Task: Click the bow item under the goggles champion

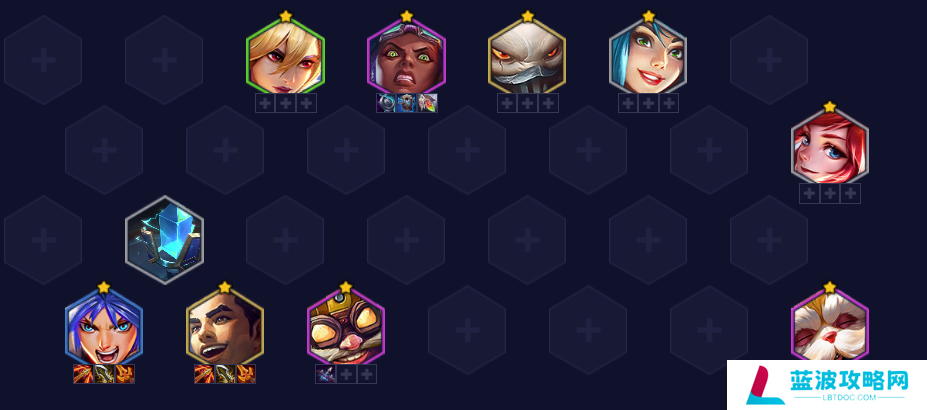Action: pyautogui.click(x=326, y=374)
